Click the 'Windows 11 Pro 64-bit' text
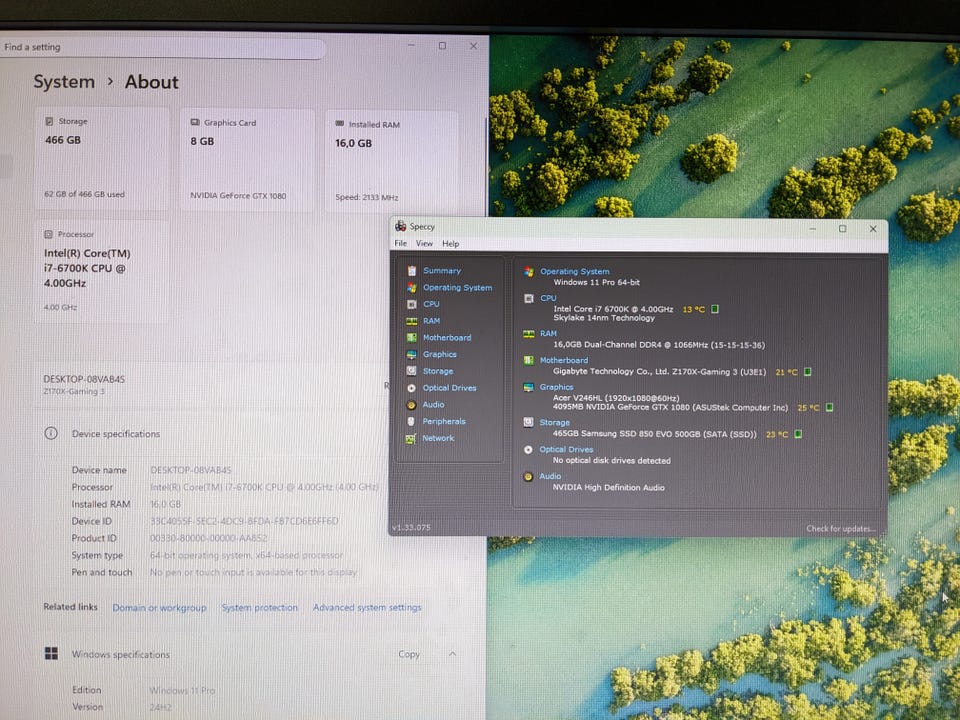960x720 pixels. click(x=596, y=282)
